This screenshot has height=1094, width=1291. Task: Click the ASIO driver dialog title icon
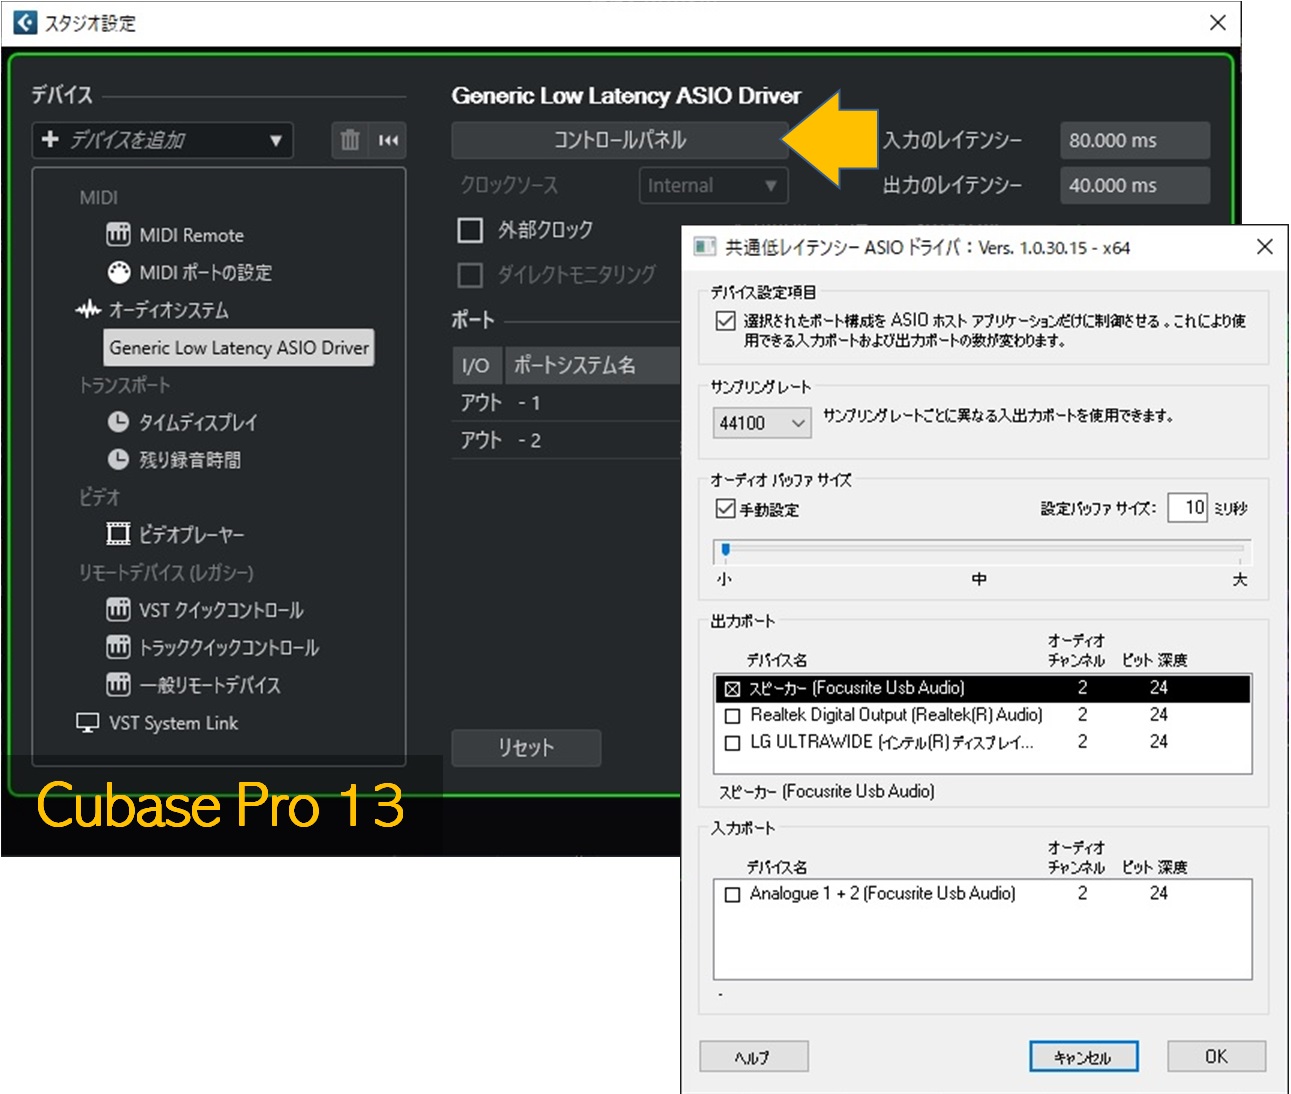(704, 247)
